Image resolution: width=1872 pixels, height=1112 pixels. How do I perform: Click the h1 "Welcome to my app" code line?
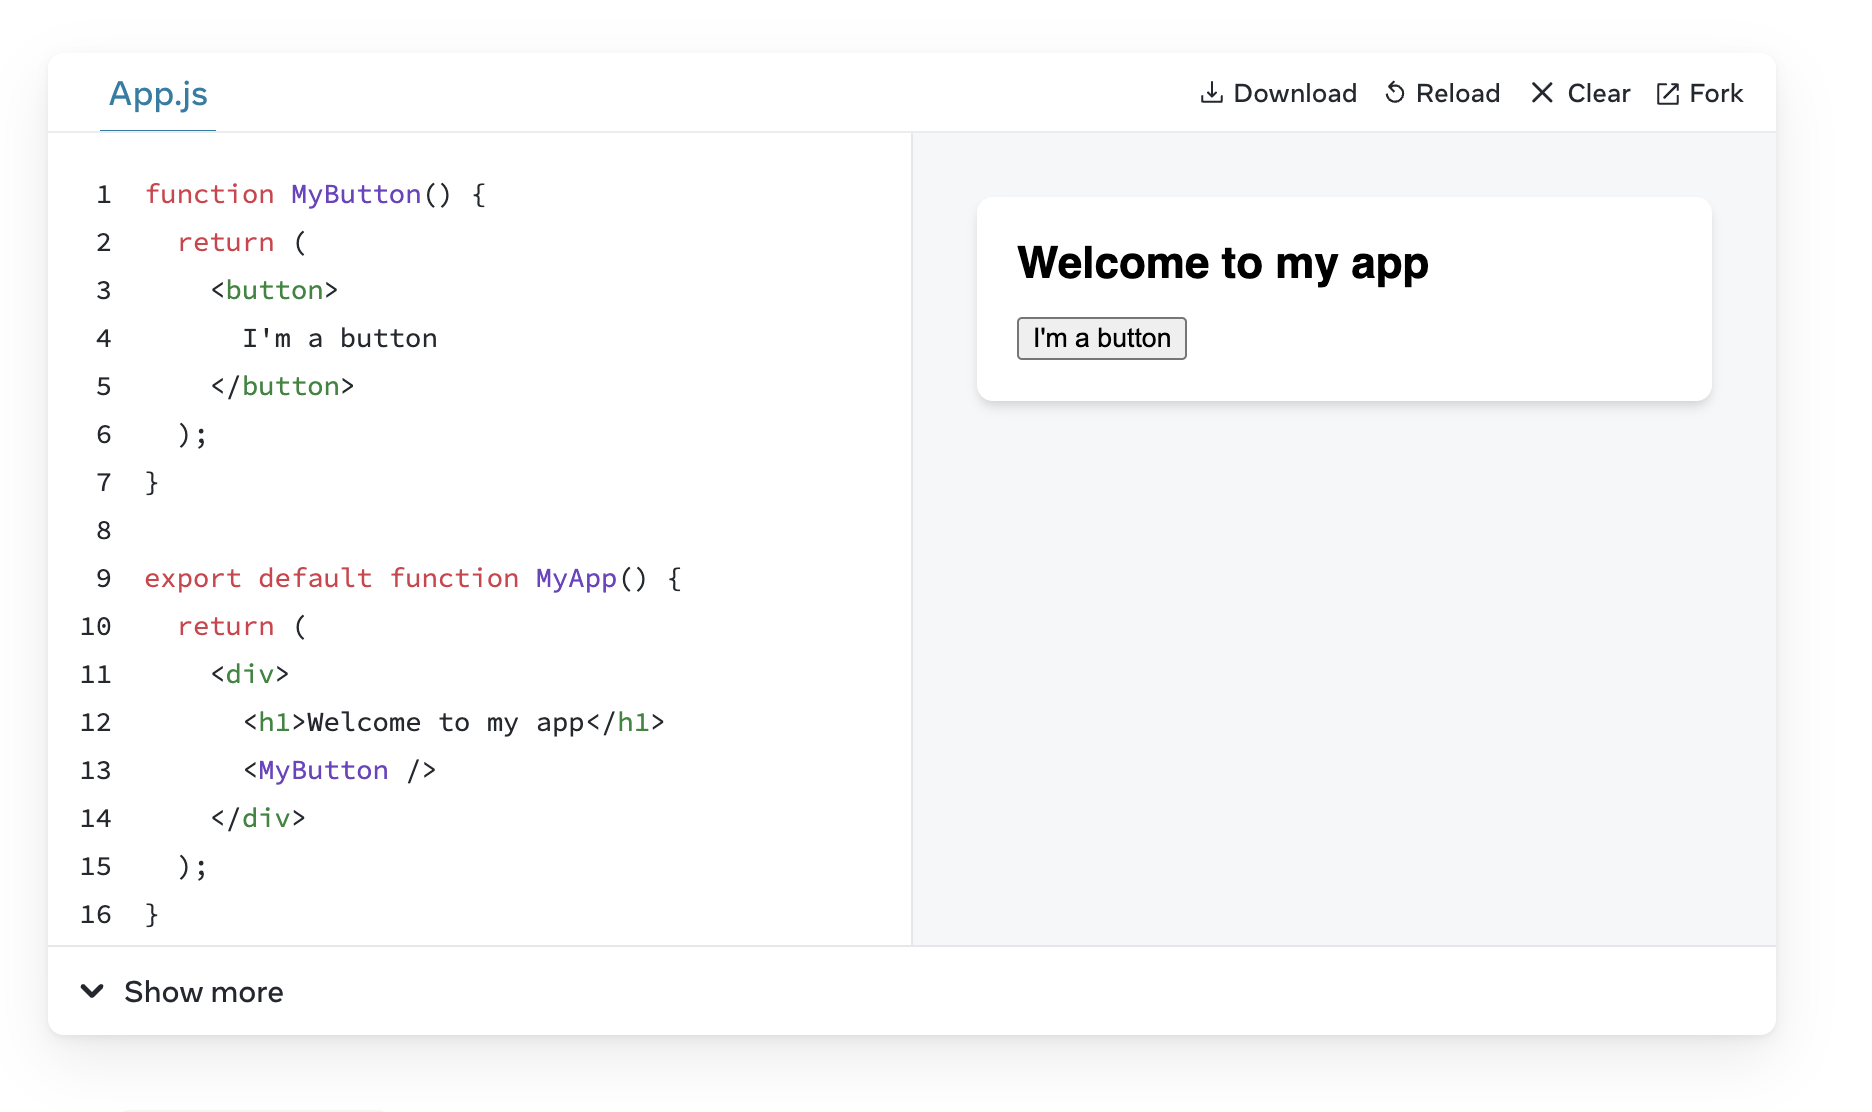click(x=453, y=722)
